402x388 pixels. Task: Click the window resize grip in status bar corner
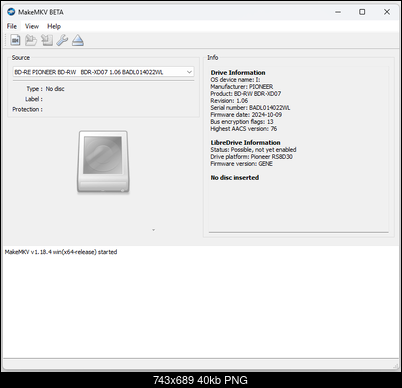[x=396, y=366]
